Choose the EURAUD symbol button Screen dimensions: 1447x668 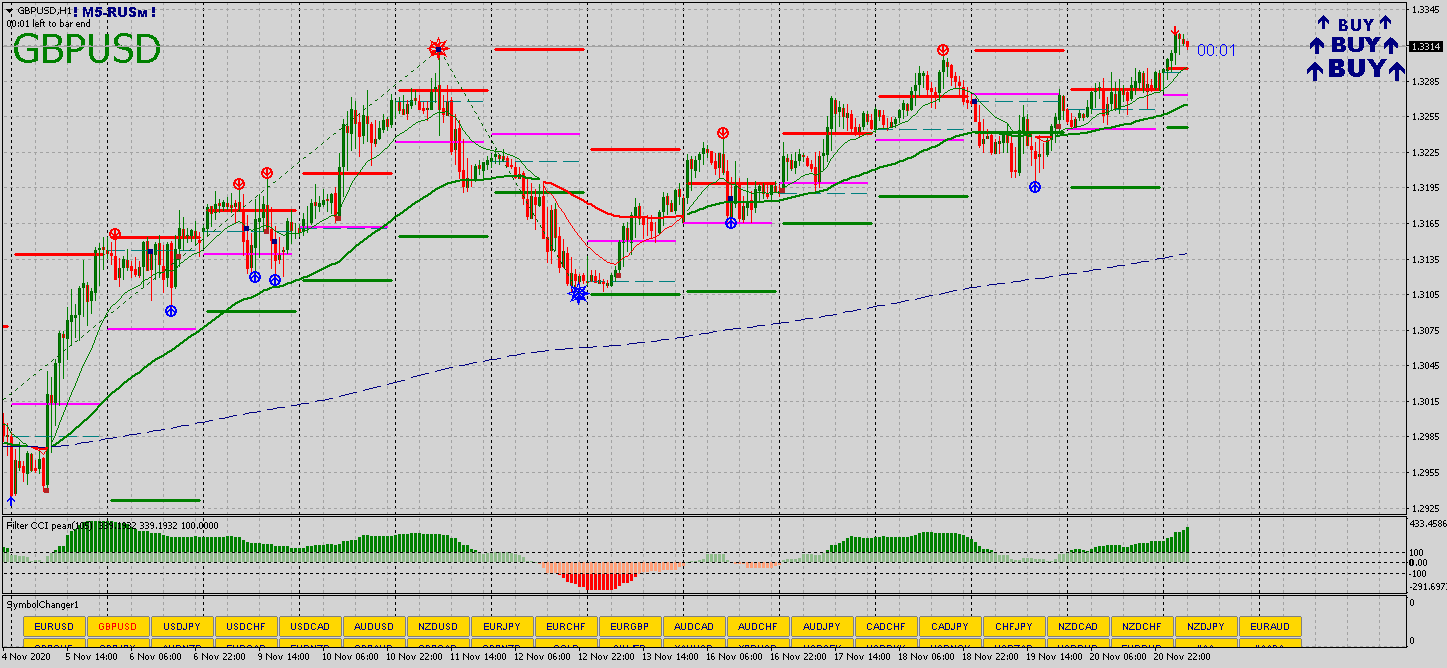tap(1270, 626)
